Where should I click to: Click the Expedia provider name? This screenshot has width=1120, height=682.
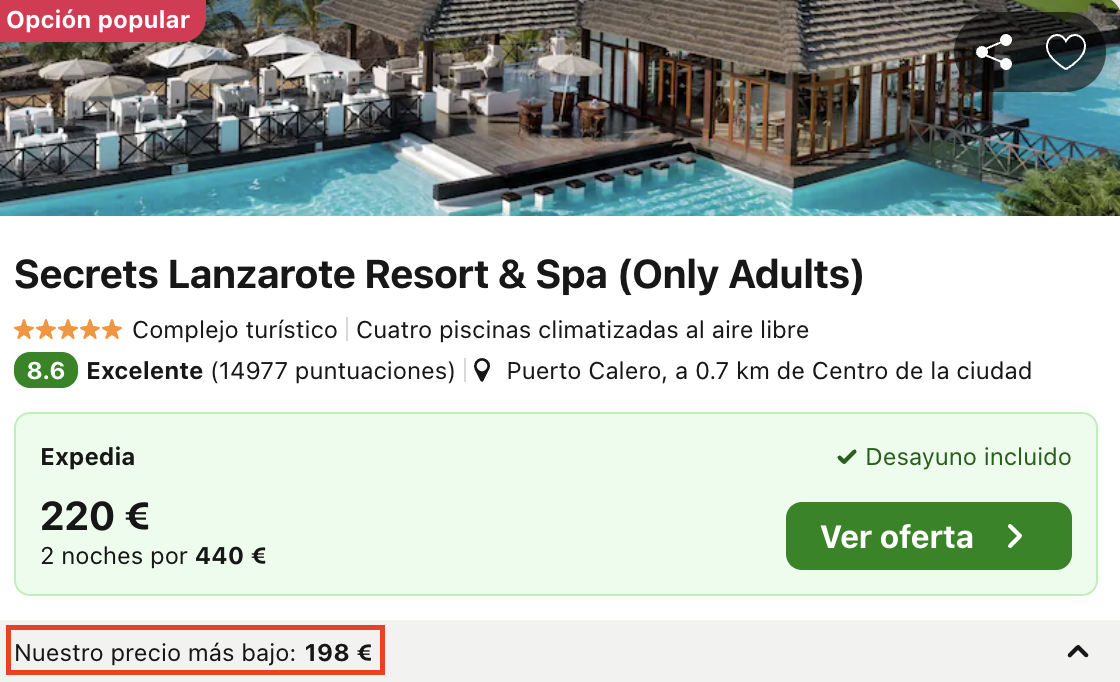tap(88, 457)
